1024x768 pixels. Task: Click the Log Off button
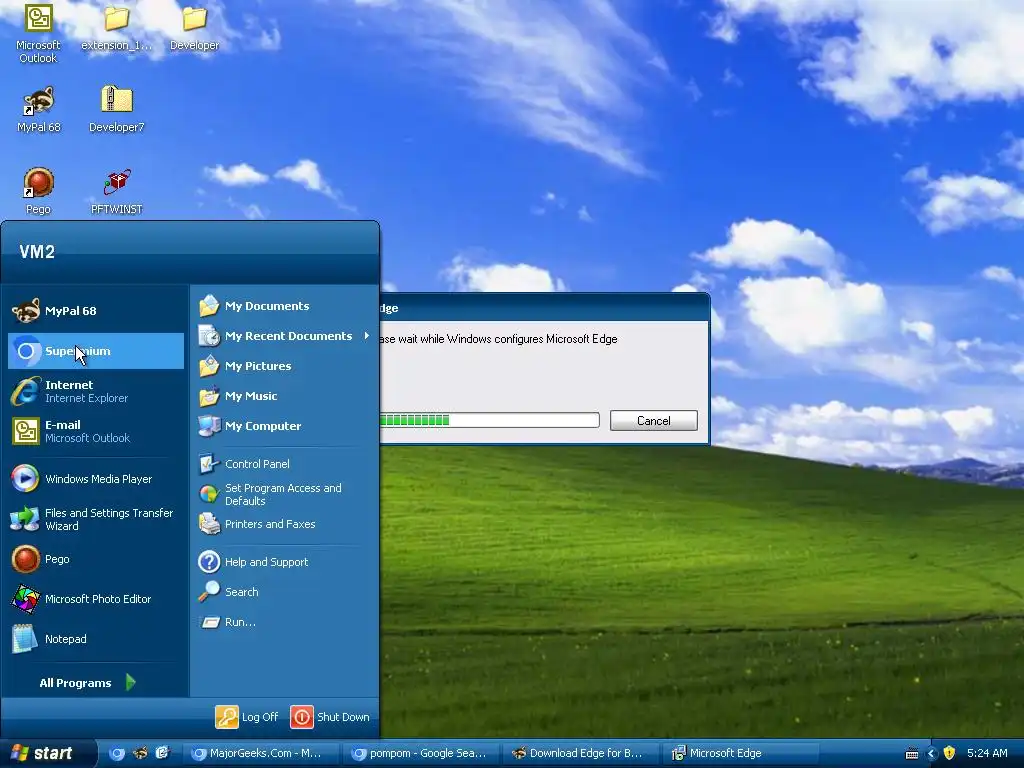[x=247, y=716]
